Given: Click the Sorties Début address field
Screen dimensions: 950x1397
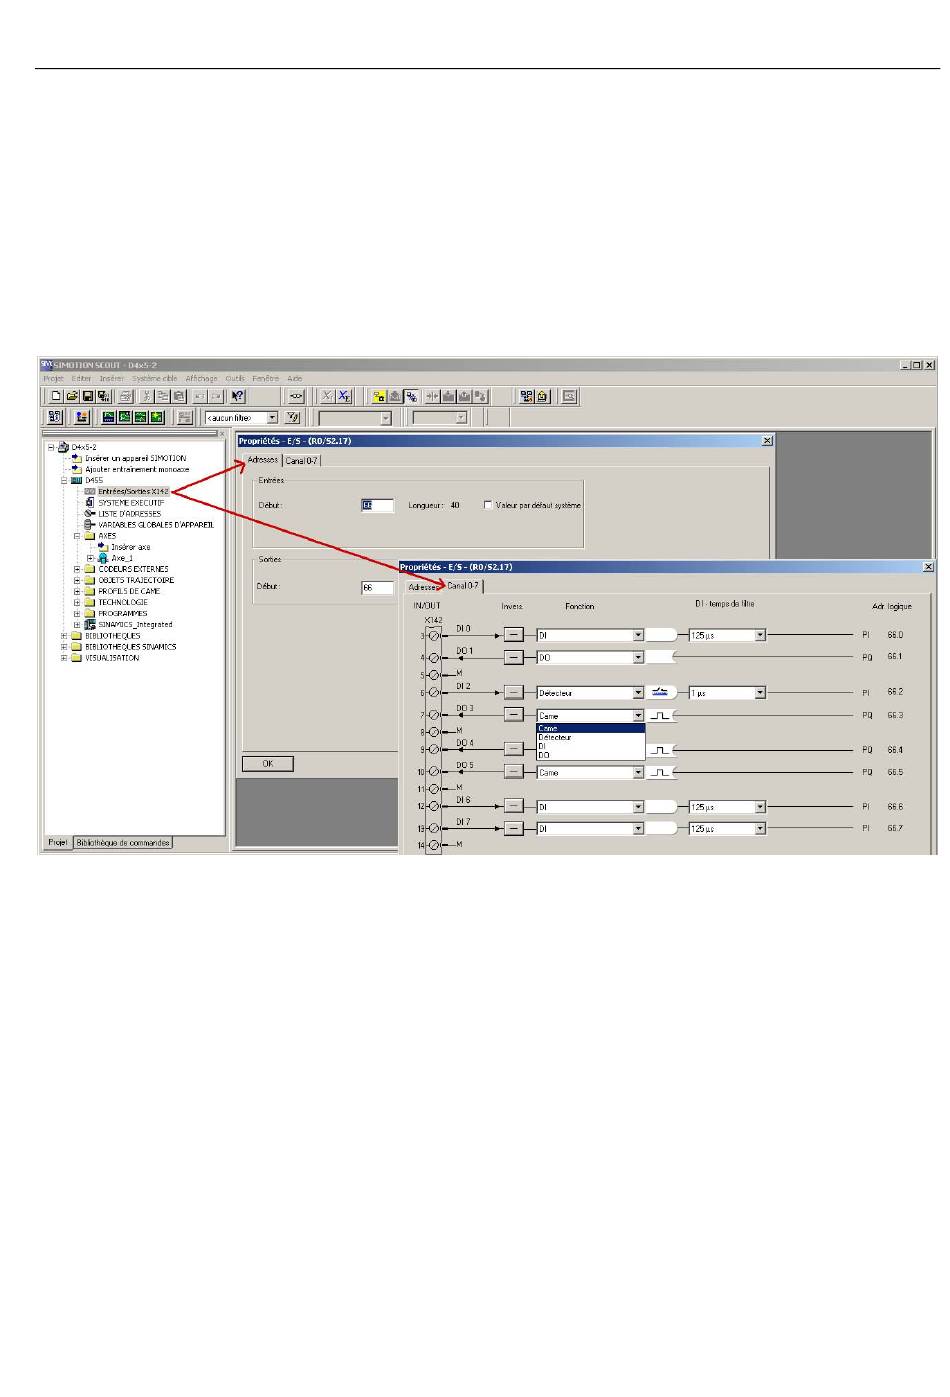Looking at the screenshot, I should 377,587.
